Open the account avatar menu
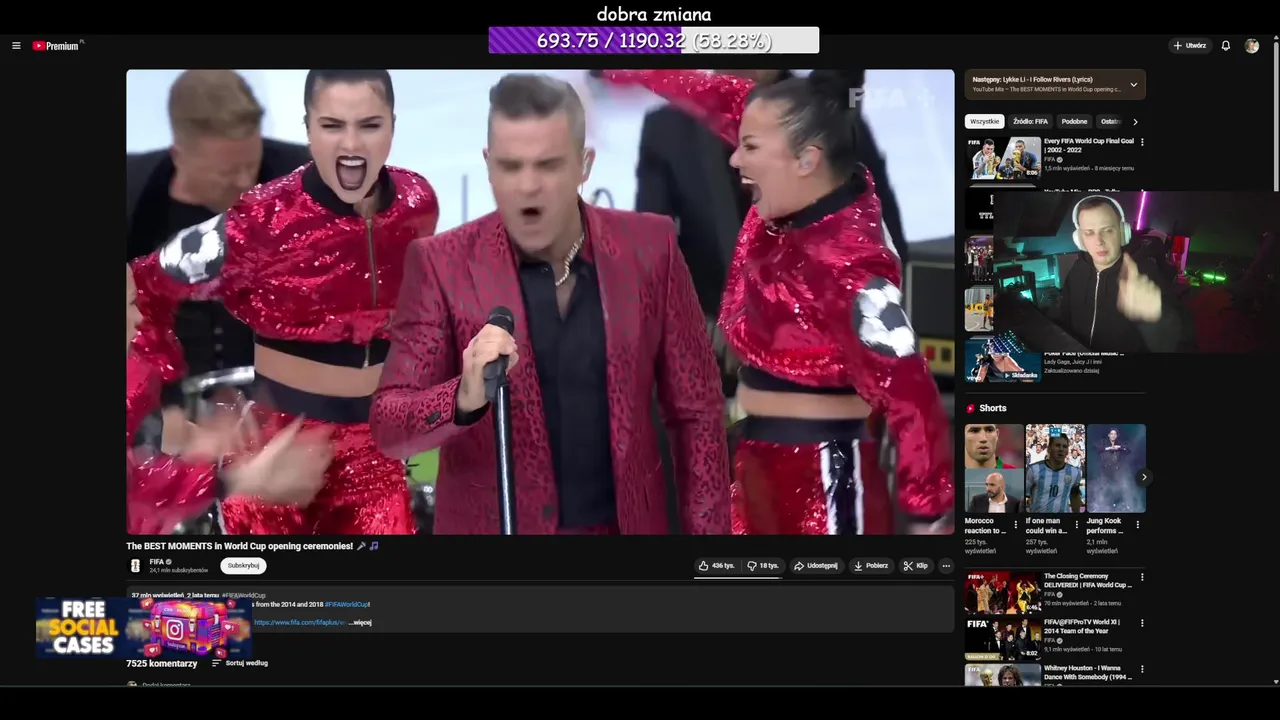Image resolution: width=1280 pixels, height=720 pixels. [1252, 46]
